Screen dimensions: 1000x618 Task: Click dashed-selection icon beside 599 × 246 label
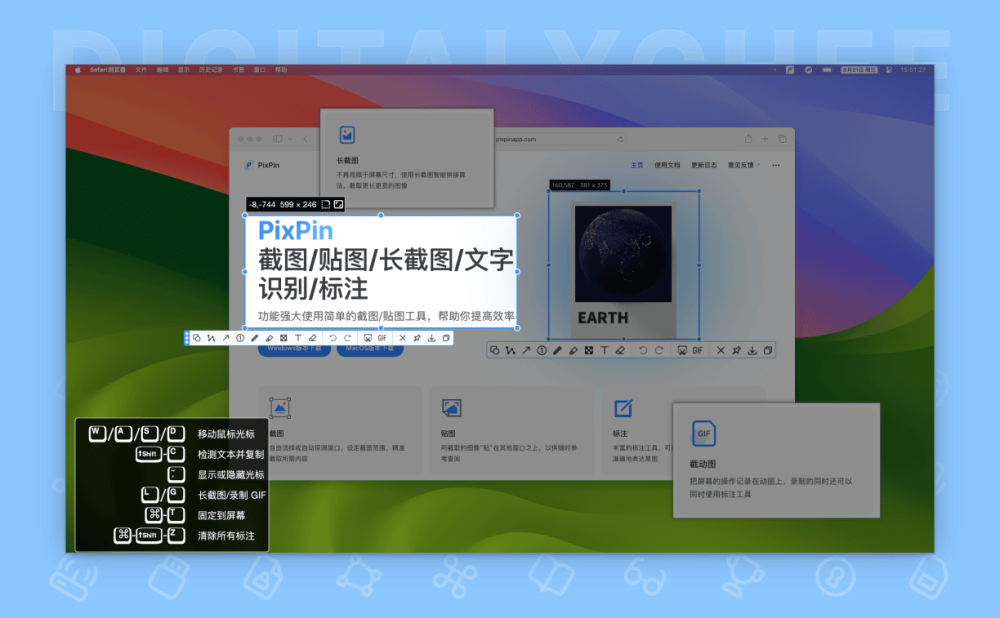(326, 204)
